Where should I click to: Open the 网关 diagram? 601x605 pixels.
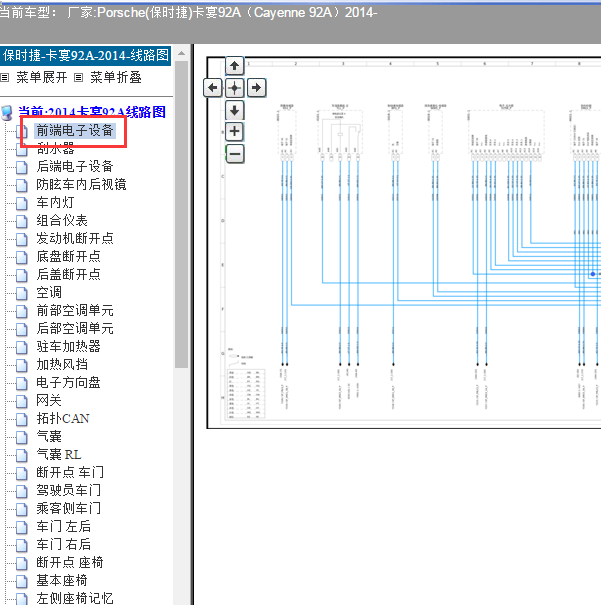[49, 401]
